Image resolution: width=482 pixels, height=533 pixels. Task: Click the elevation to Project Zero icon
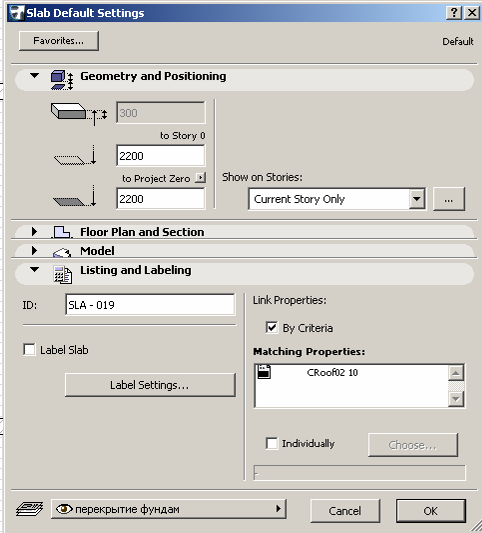pyautogui.click(x=75, y=196)
